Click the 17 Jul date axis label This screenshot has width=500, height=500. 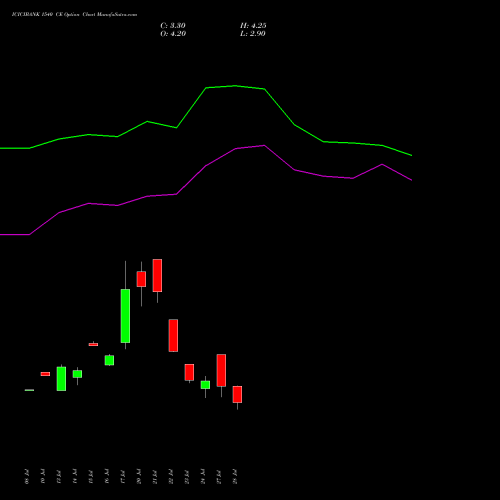tap(123, 476)
